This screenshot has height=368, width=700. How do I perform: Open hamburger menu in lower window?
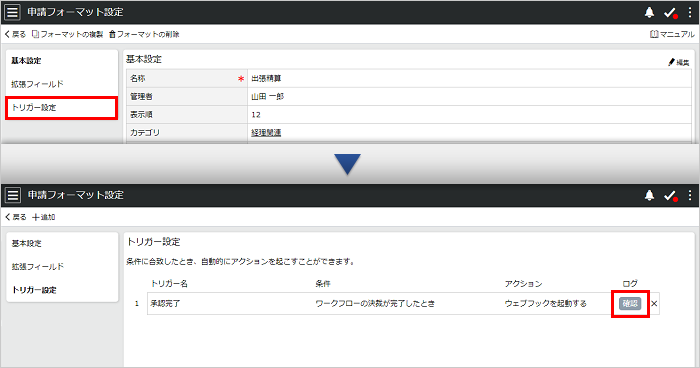13,195
